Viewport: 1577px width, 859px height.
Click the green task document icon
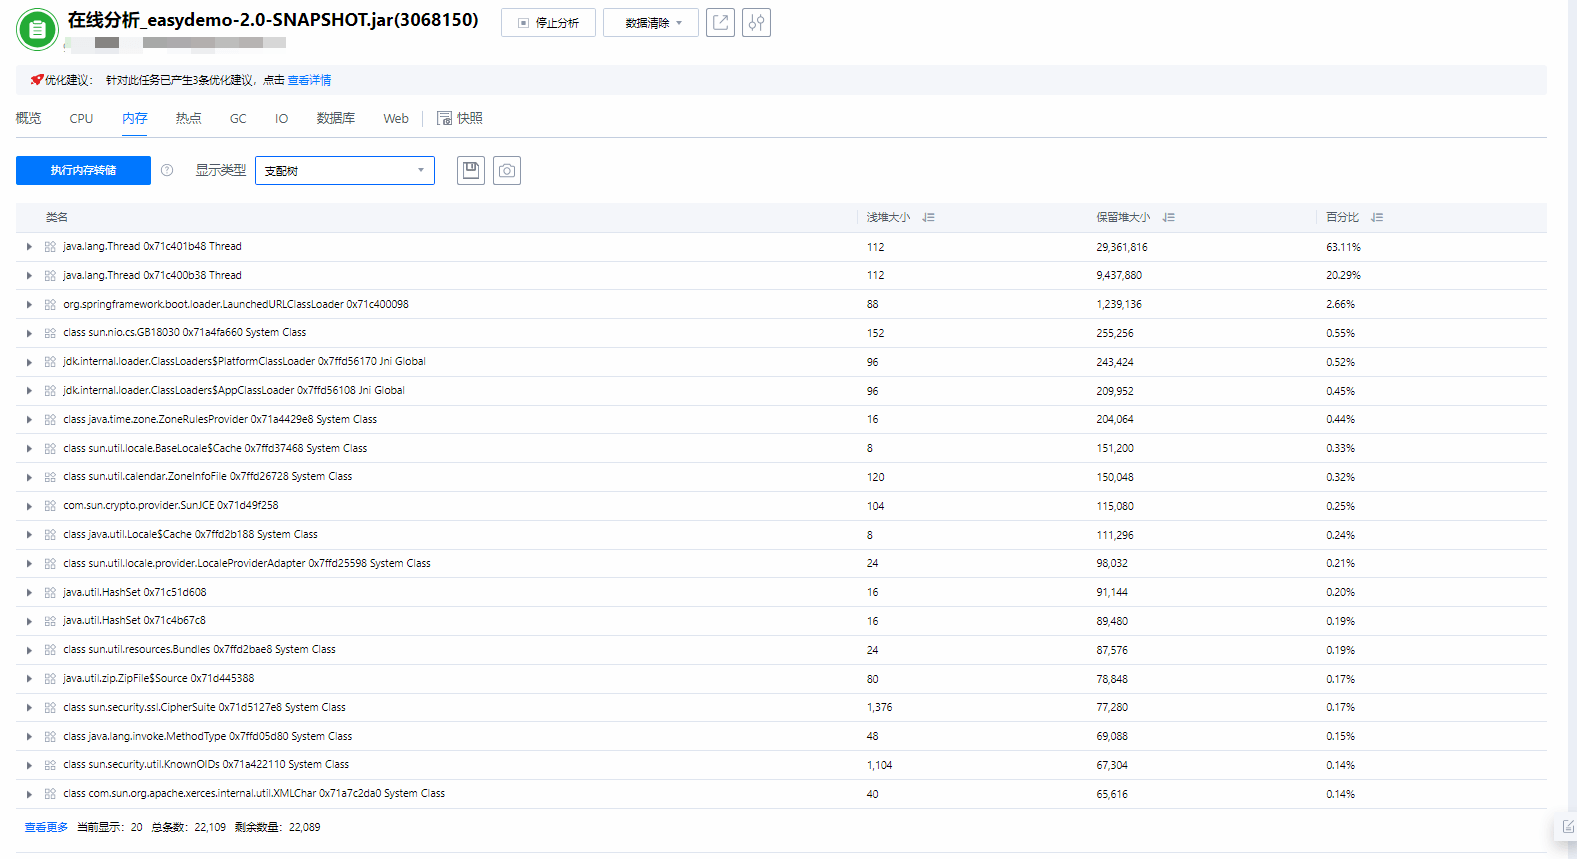38,29
